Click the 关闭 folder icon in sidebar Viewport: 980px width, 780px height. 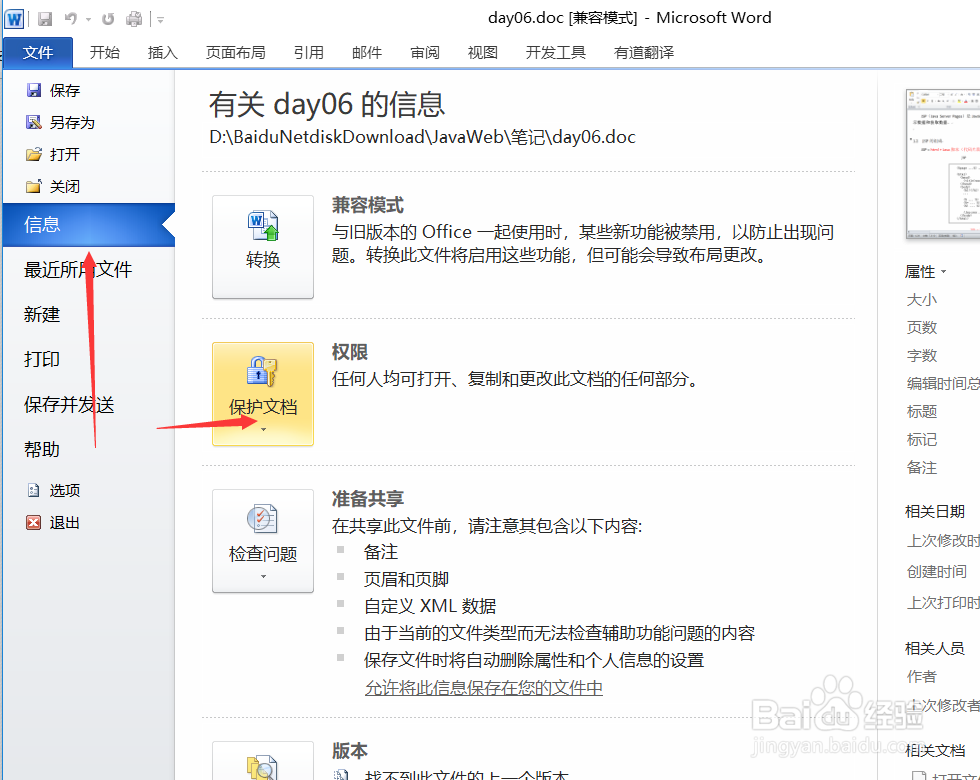click(x=34, y=186)
